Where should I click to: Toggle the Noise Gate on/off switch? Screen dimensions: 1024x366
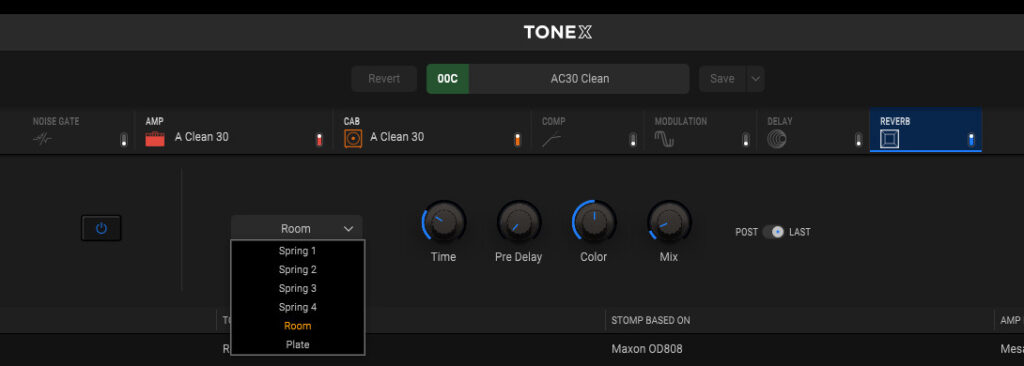click(124, 140)
